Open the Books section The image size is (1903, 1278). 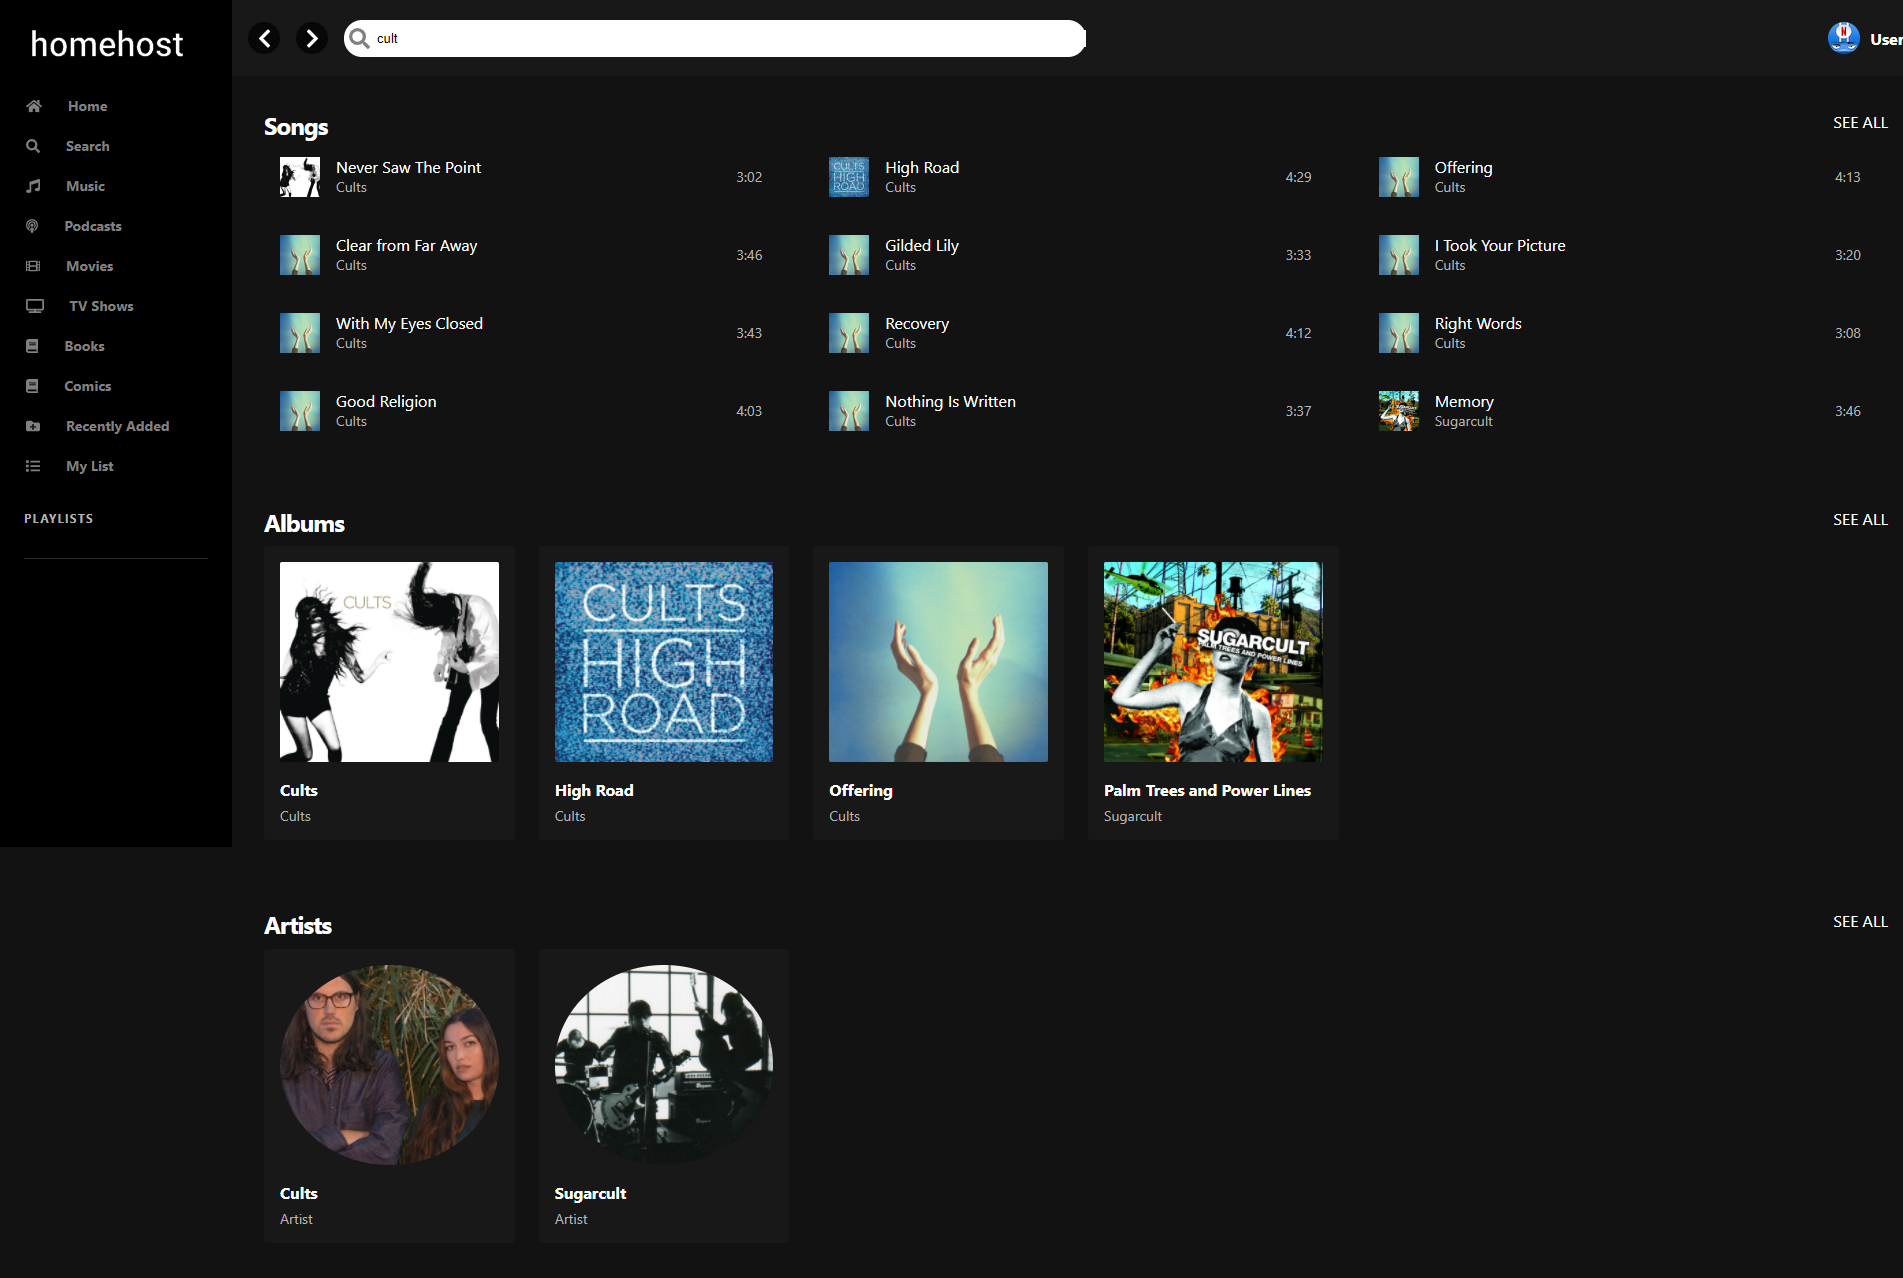point(84,346)
